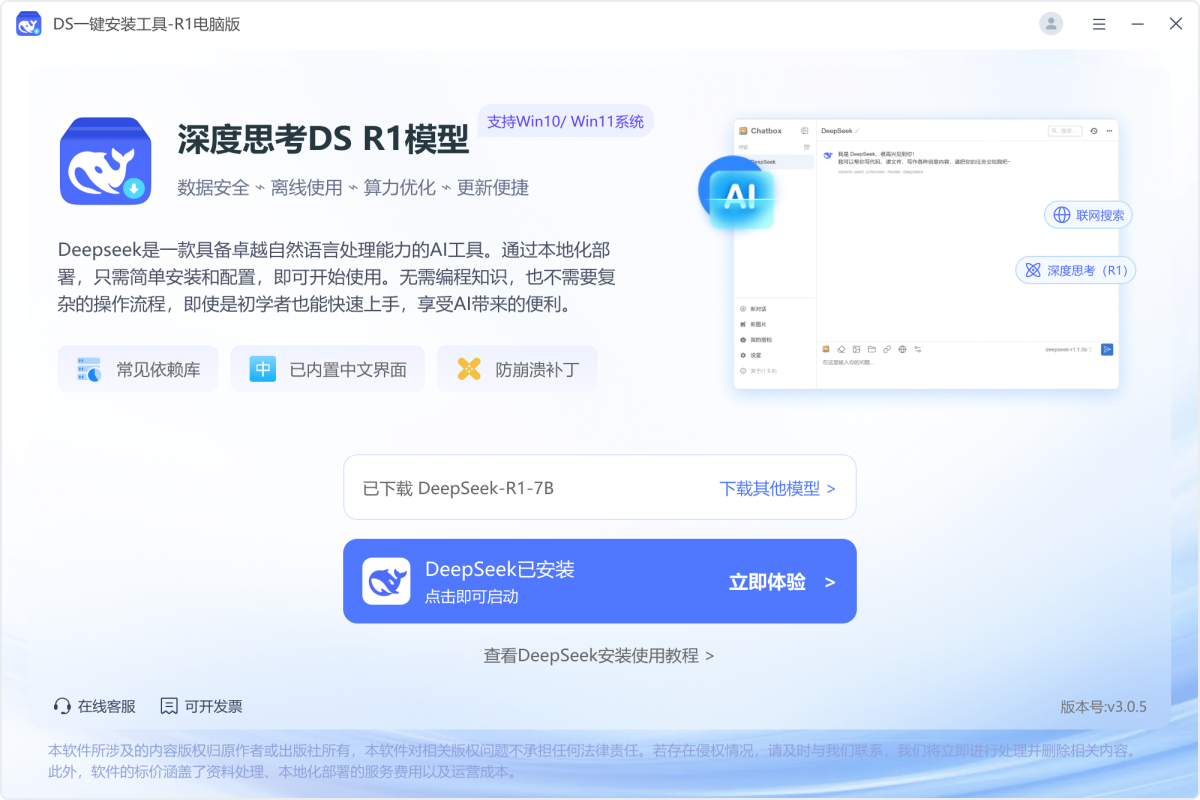Open the 下载其他模型 link
This screenshot has width=1200, height=800.
point(777,488)
